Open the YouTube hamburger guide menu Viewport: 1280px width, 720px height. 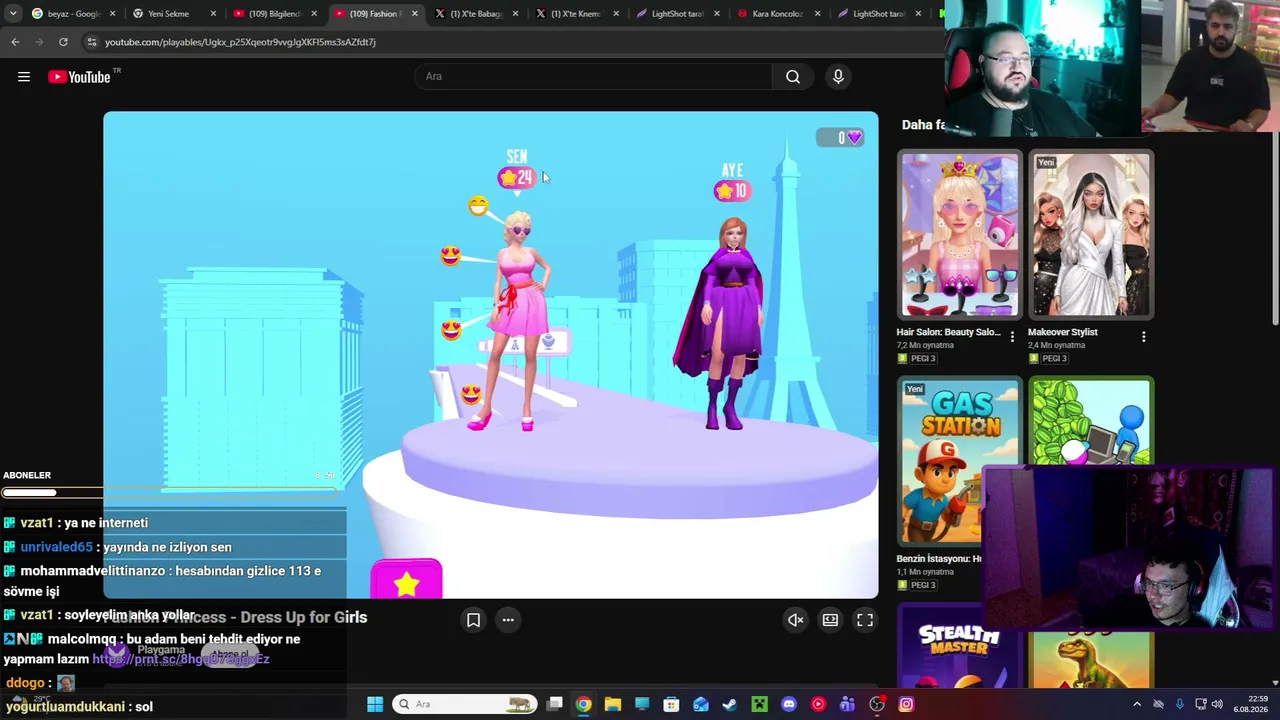tap(24, 77)
